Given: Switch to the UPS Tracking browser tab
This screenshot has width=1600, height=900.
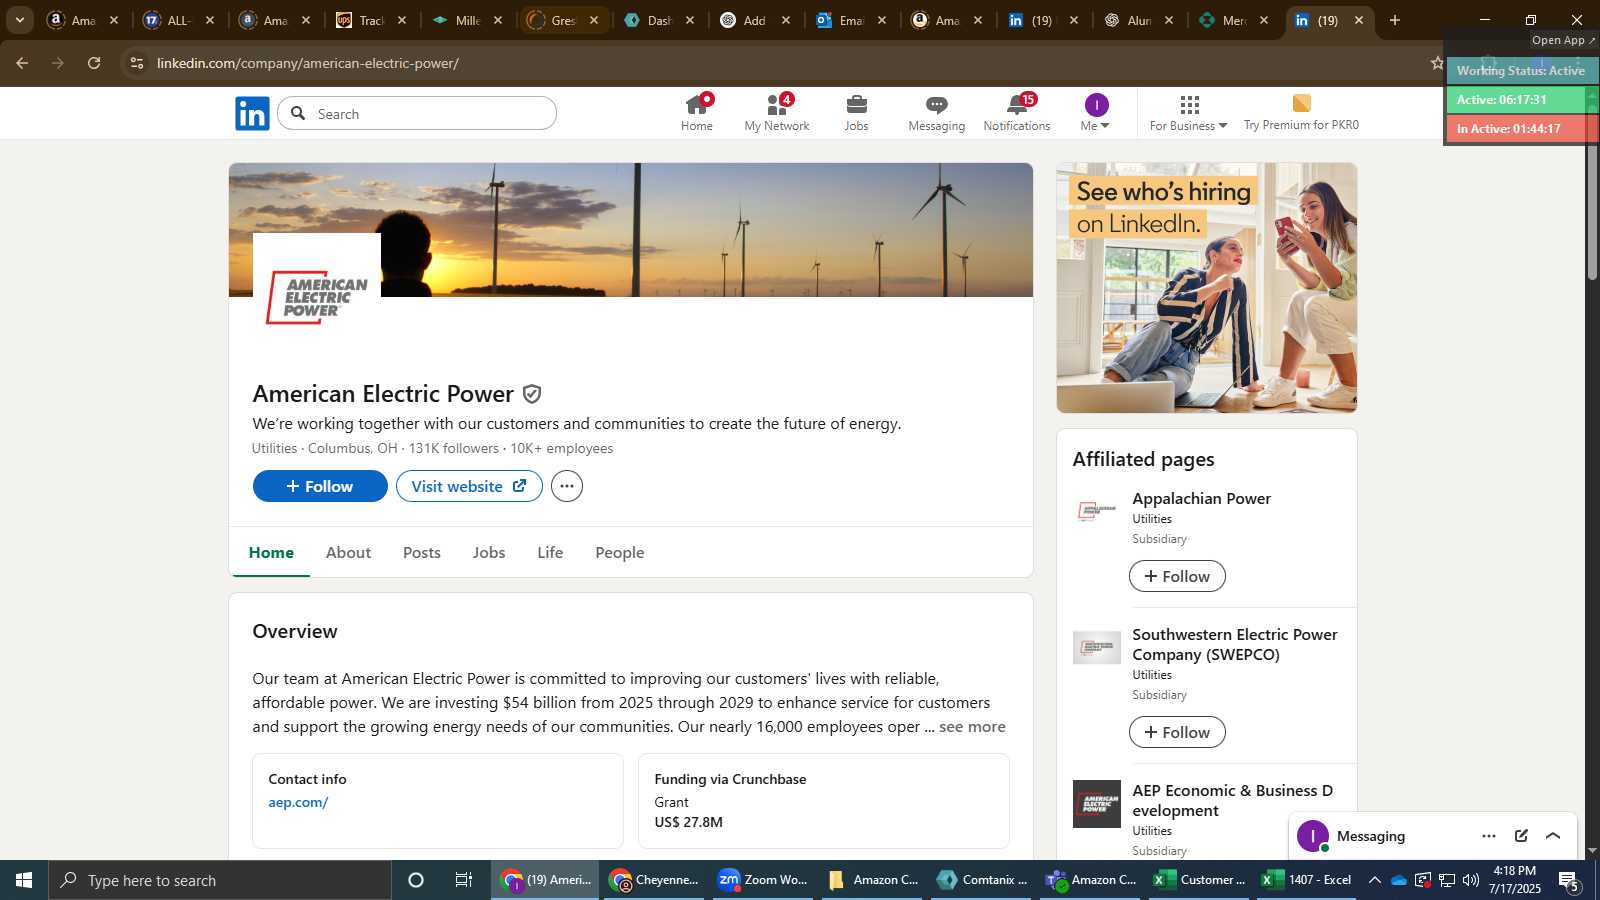Looking at the screenshot, I should click(x=371, y=20).
